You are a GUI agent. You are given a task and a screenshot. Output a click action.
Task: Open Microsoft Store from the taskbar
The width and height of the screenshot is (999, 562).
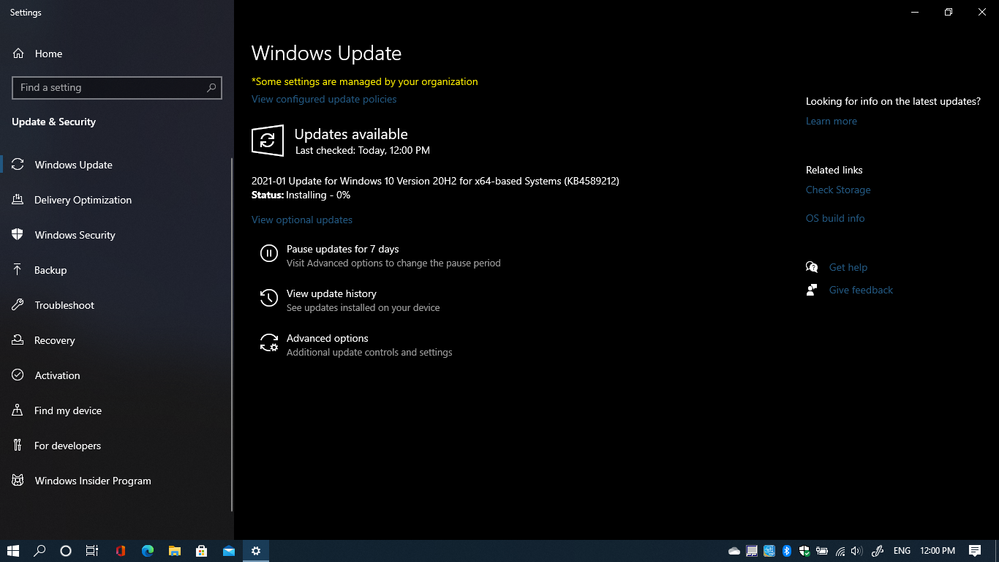[x=201, y=551]
